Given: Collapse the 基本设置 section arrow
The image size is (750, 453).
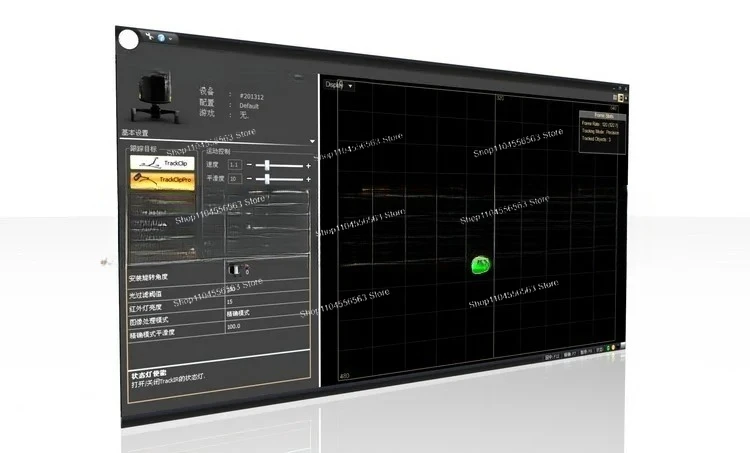Looking at the screenshot, I should (x=312, y=142).
